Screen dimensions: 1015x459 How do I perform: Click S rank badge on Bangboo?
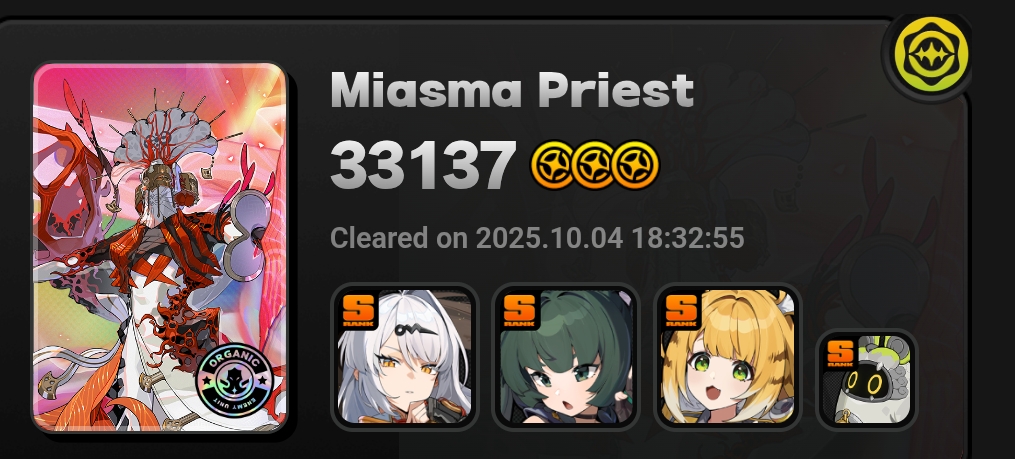pyautogui.click(x=841, y=355)
